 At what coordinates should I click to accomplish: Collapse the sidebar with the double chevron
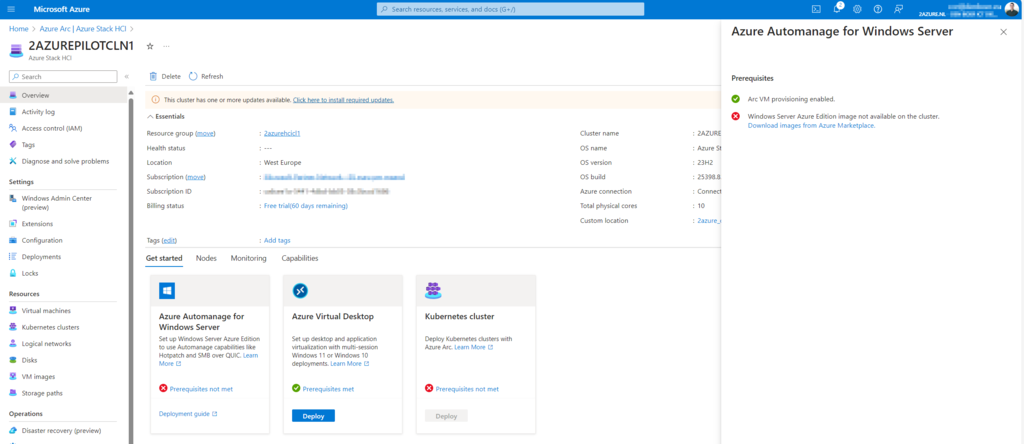coord(127,76)
